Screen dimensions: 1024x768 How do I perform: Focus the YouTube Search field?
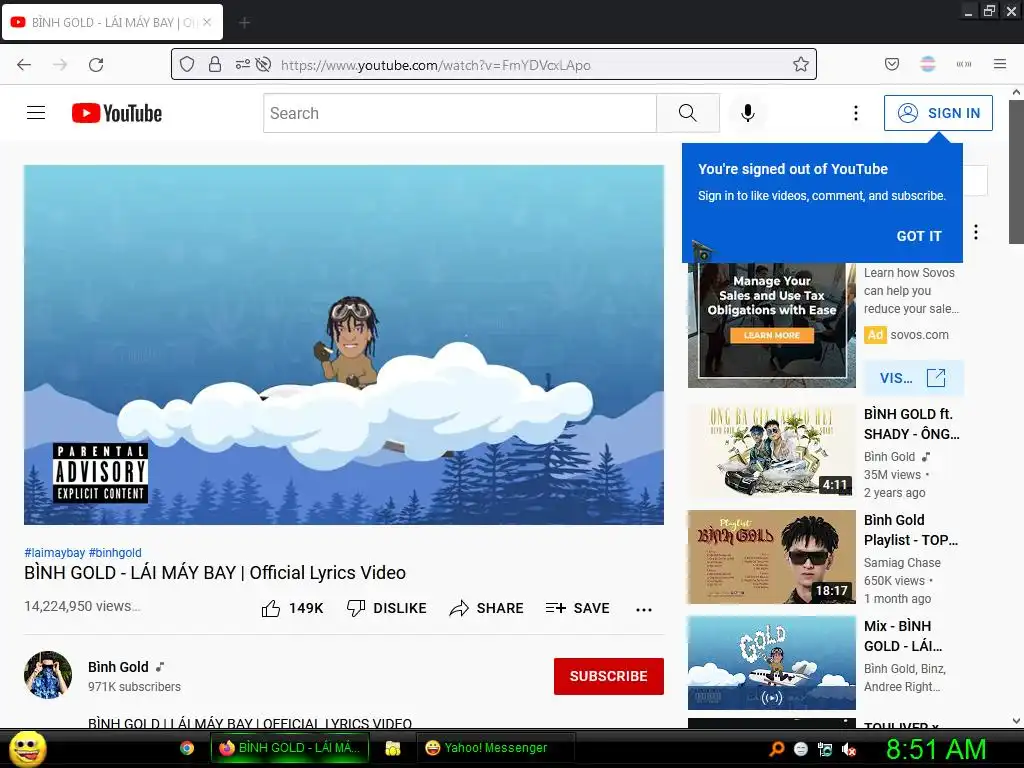click(x=460, y=113)
